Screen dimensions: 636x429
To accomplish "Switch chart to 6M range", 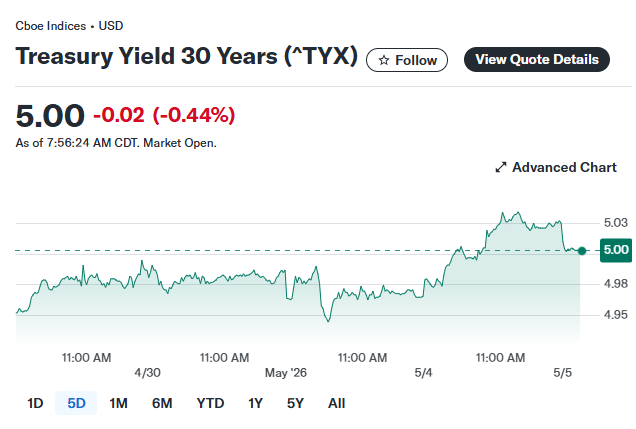I will tap(162, 403).
